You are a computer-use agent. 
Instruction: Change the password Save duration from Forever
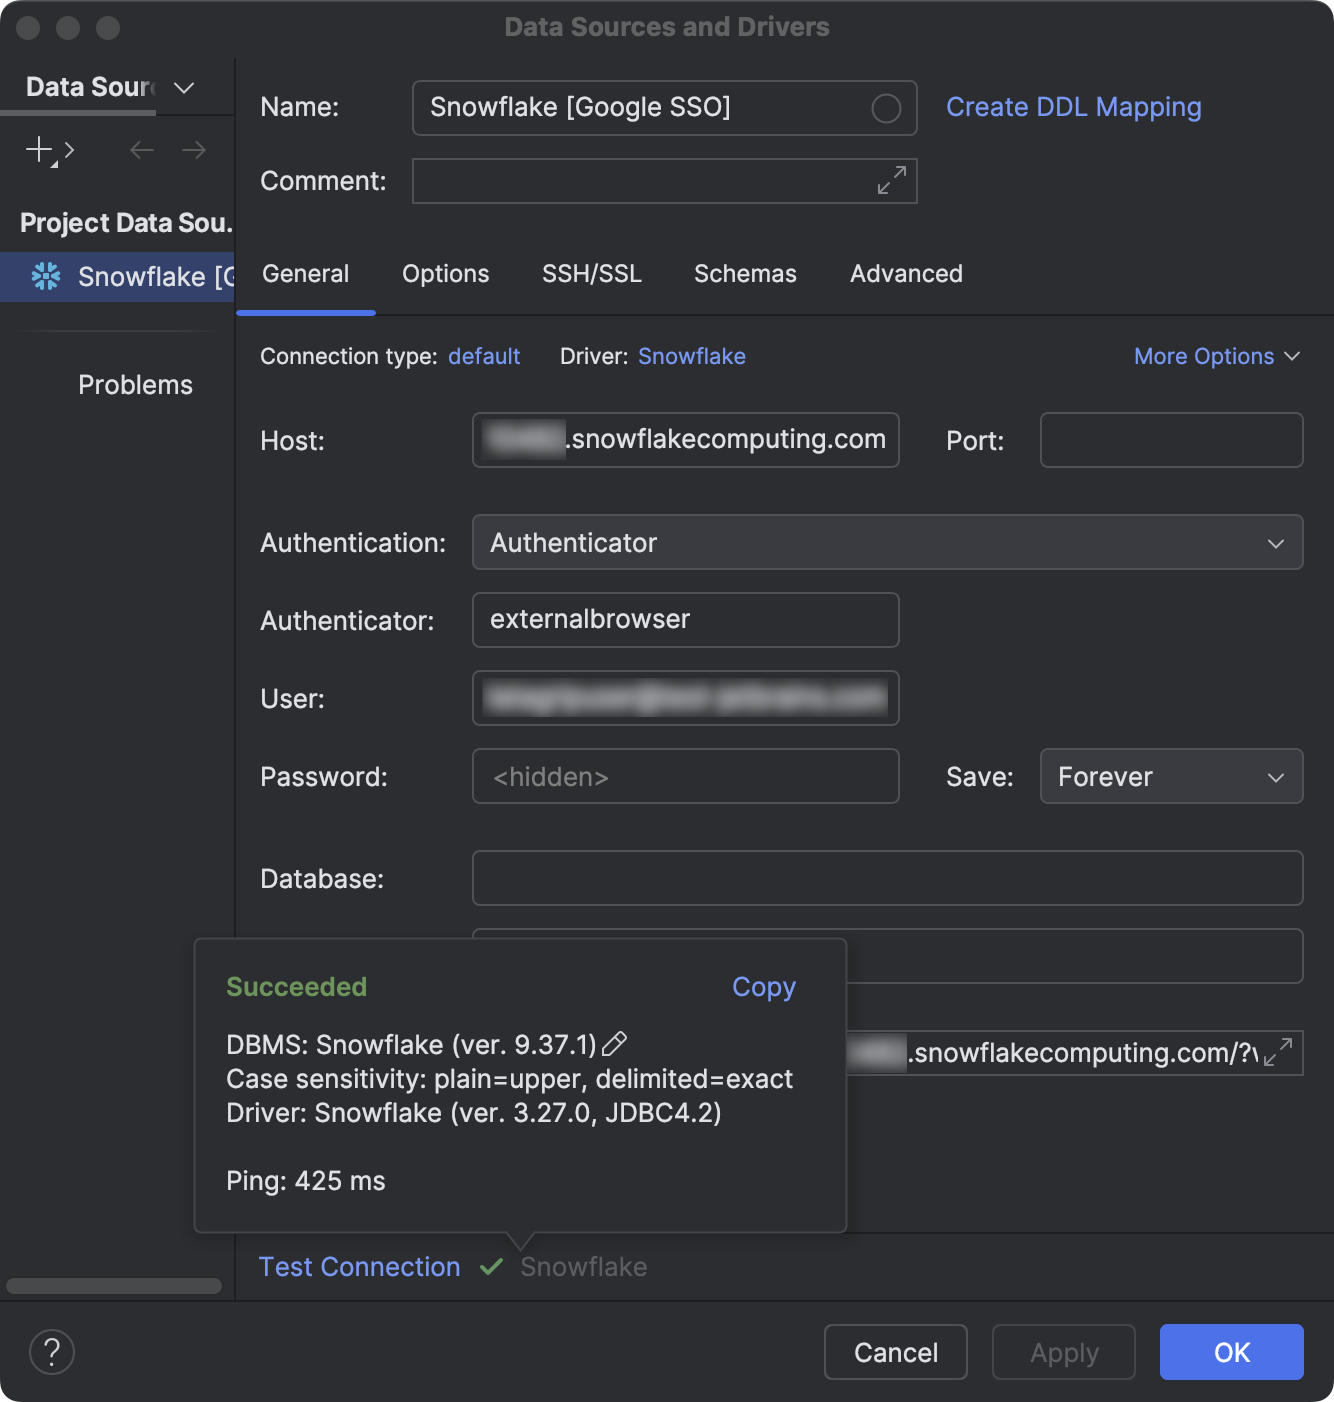point(1170,777)
